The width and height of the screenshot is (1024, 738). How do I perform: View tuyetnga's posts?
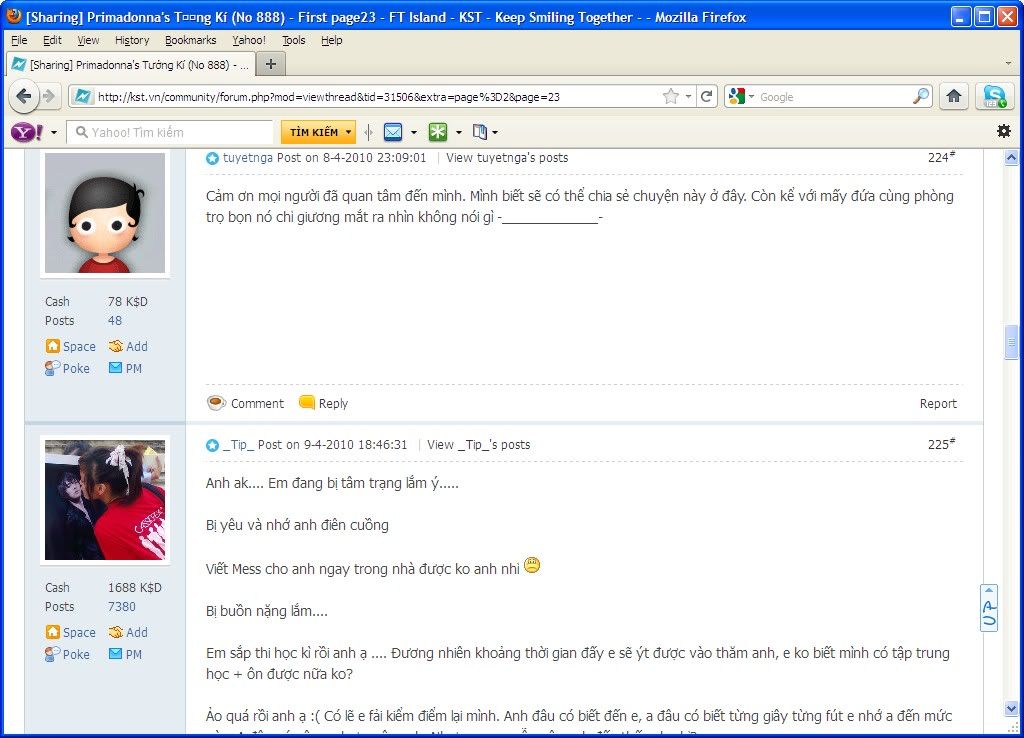pyautogui.click(x=507, y=157)
